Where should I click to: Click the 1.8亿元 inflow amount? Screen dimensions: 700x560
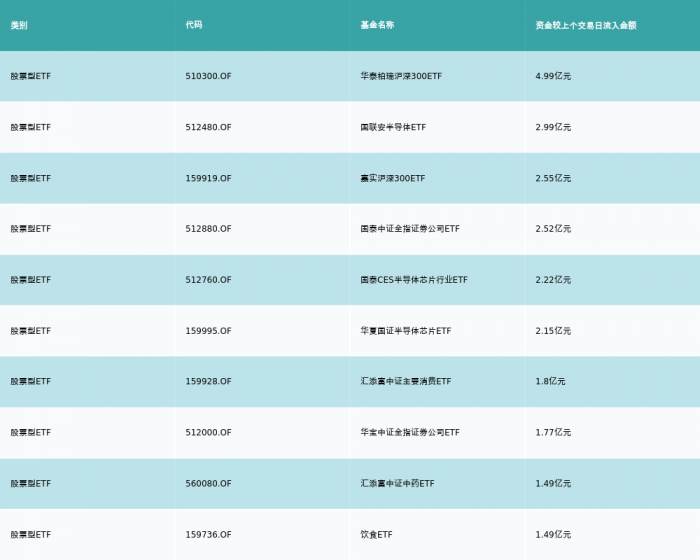tap(550, 381)
